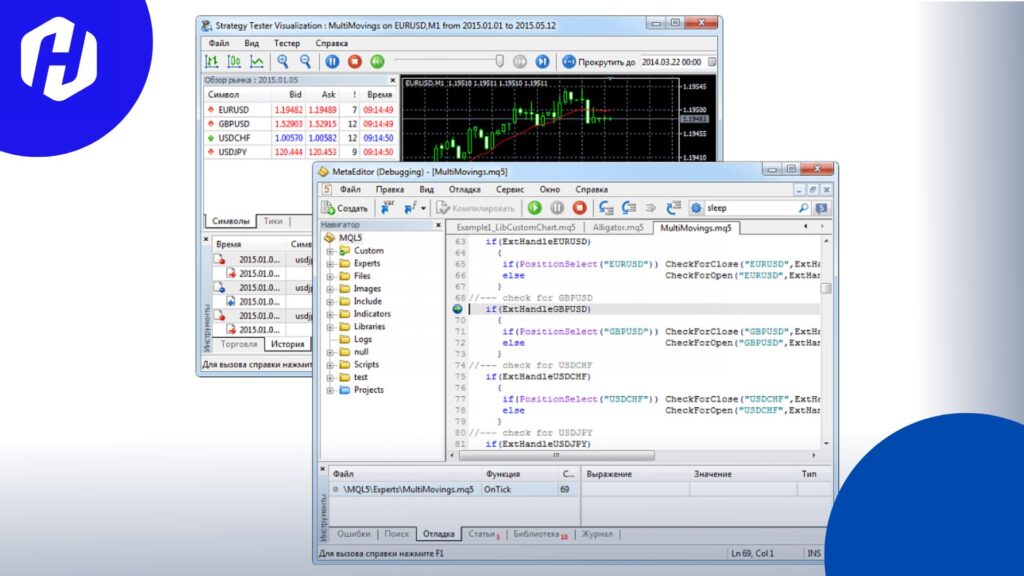Zoom in on the tester chart with magnifier icon
The width and height of the screenshot is (1024, 576).
point(281,61)
